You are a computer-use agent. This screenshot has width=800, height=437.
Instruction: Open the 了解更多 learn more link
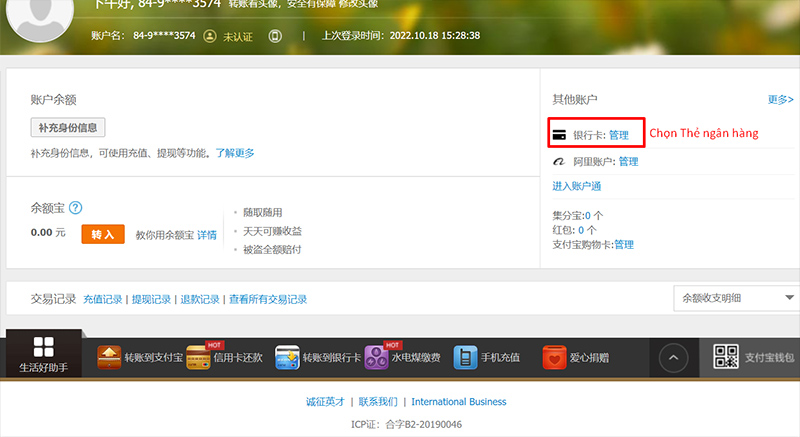click(x=235, y=153)
